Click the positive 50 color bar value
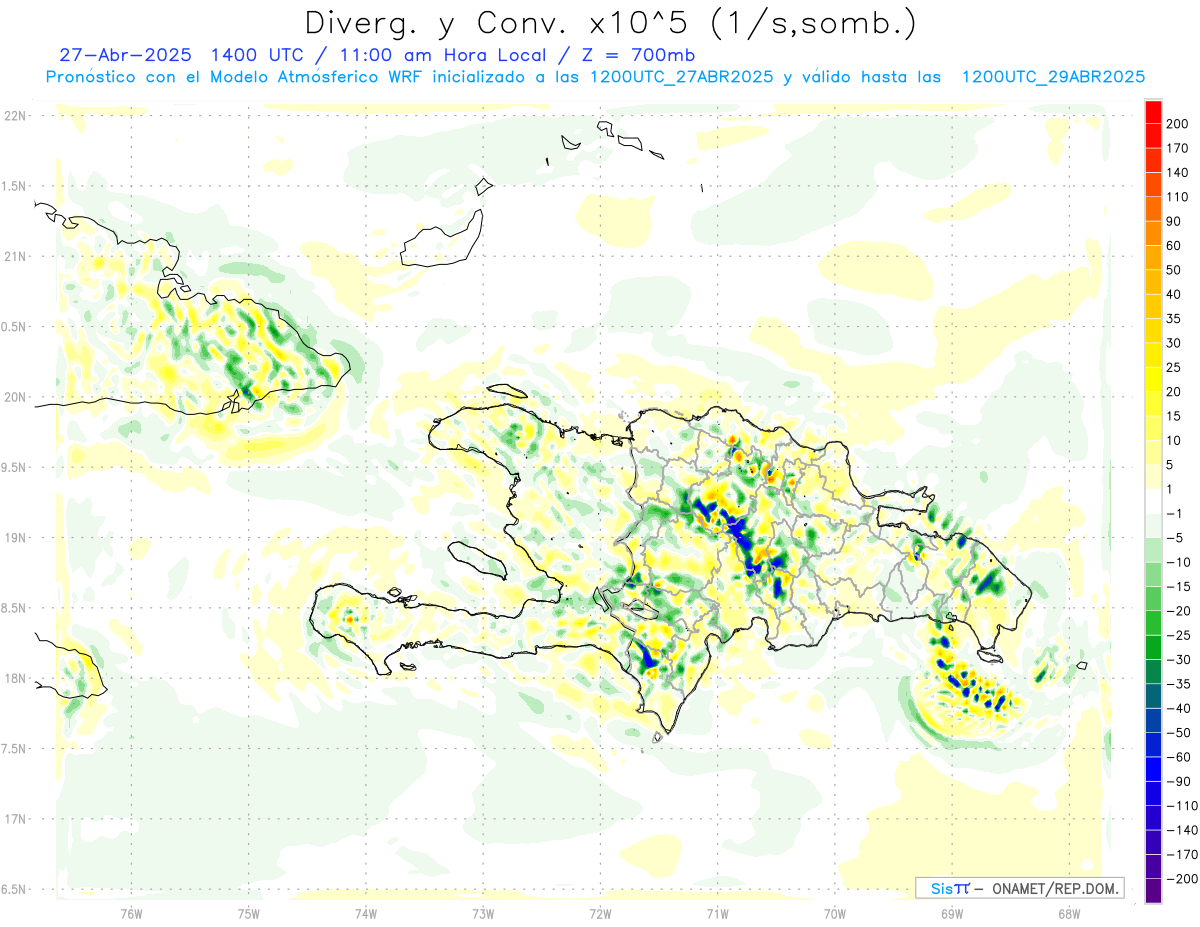Viewport: 1200px width, 927px height. (1175, 270)
